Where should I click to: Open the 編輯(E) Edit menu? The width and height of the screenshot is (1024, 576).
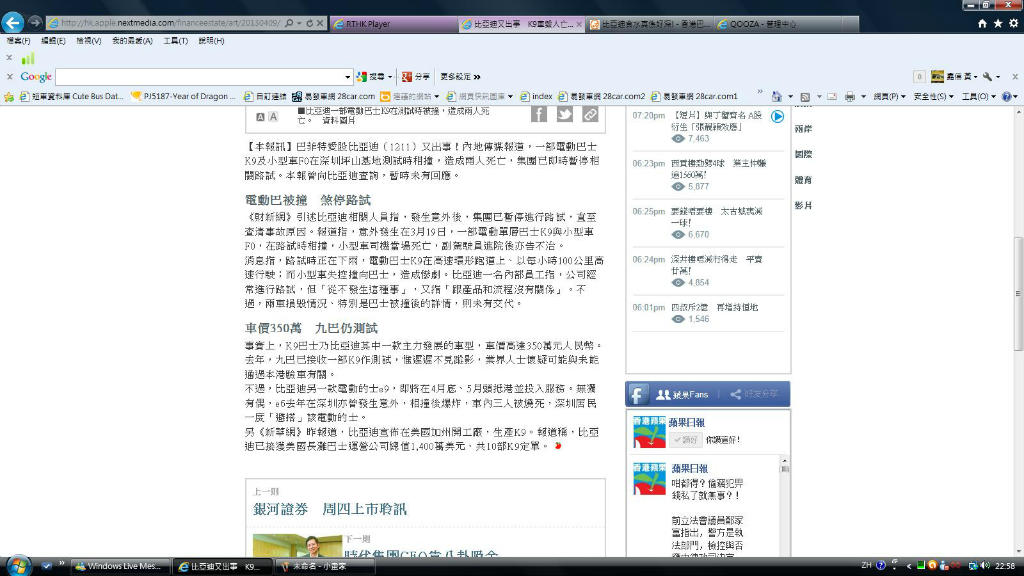pos(53,40)
